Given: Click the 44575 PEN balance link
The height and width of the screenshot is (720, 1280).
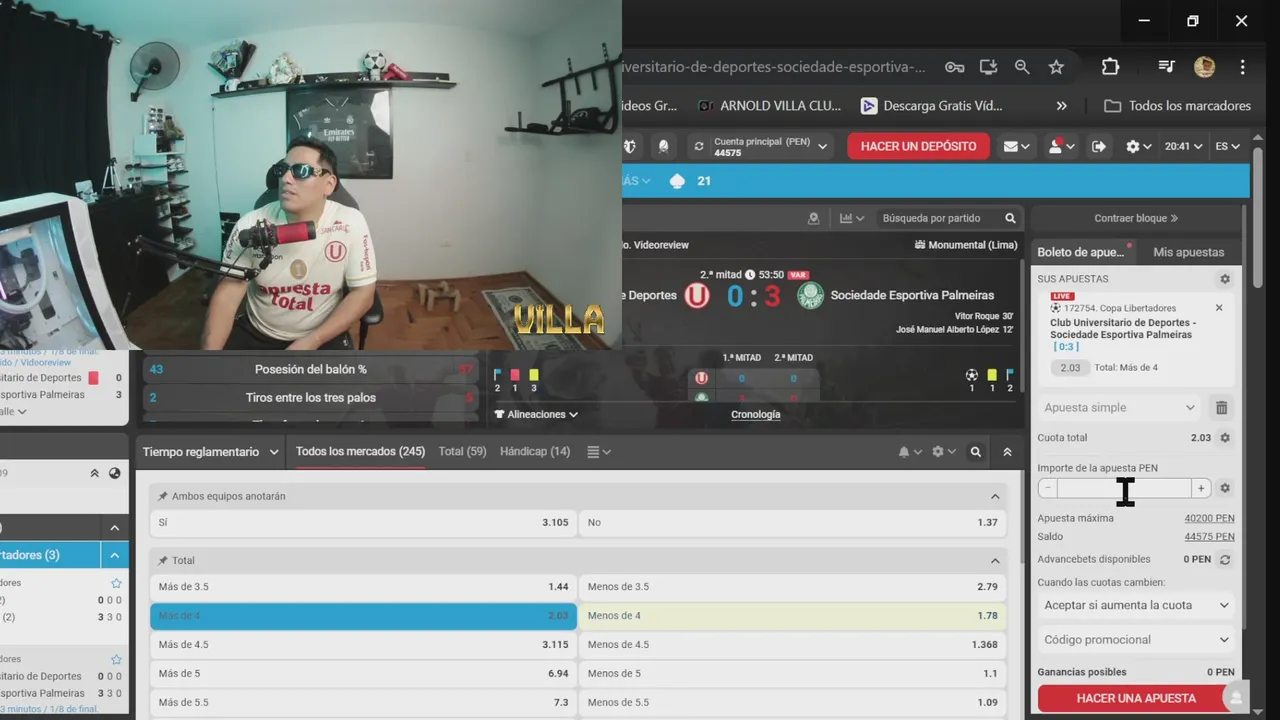Looking at the screenshot, I should 1209,537.
